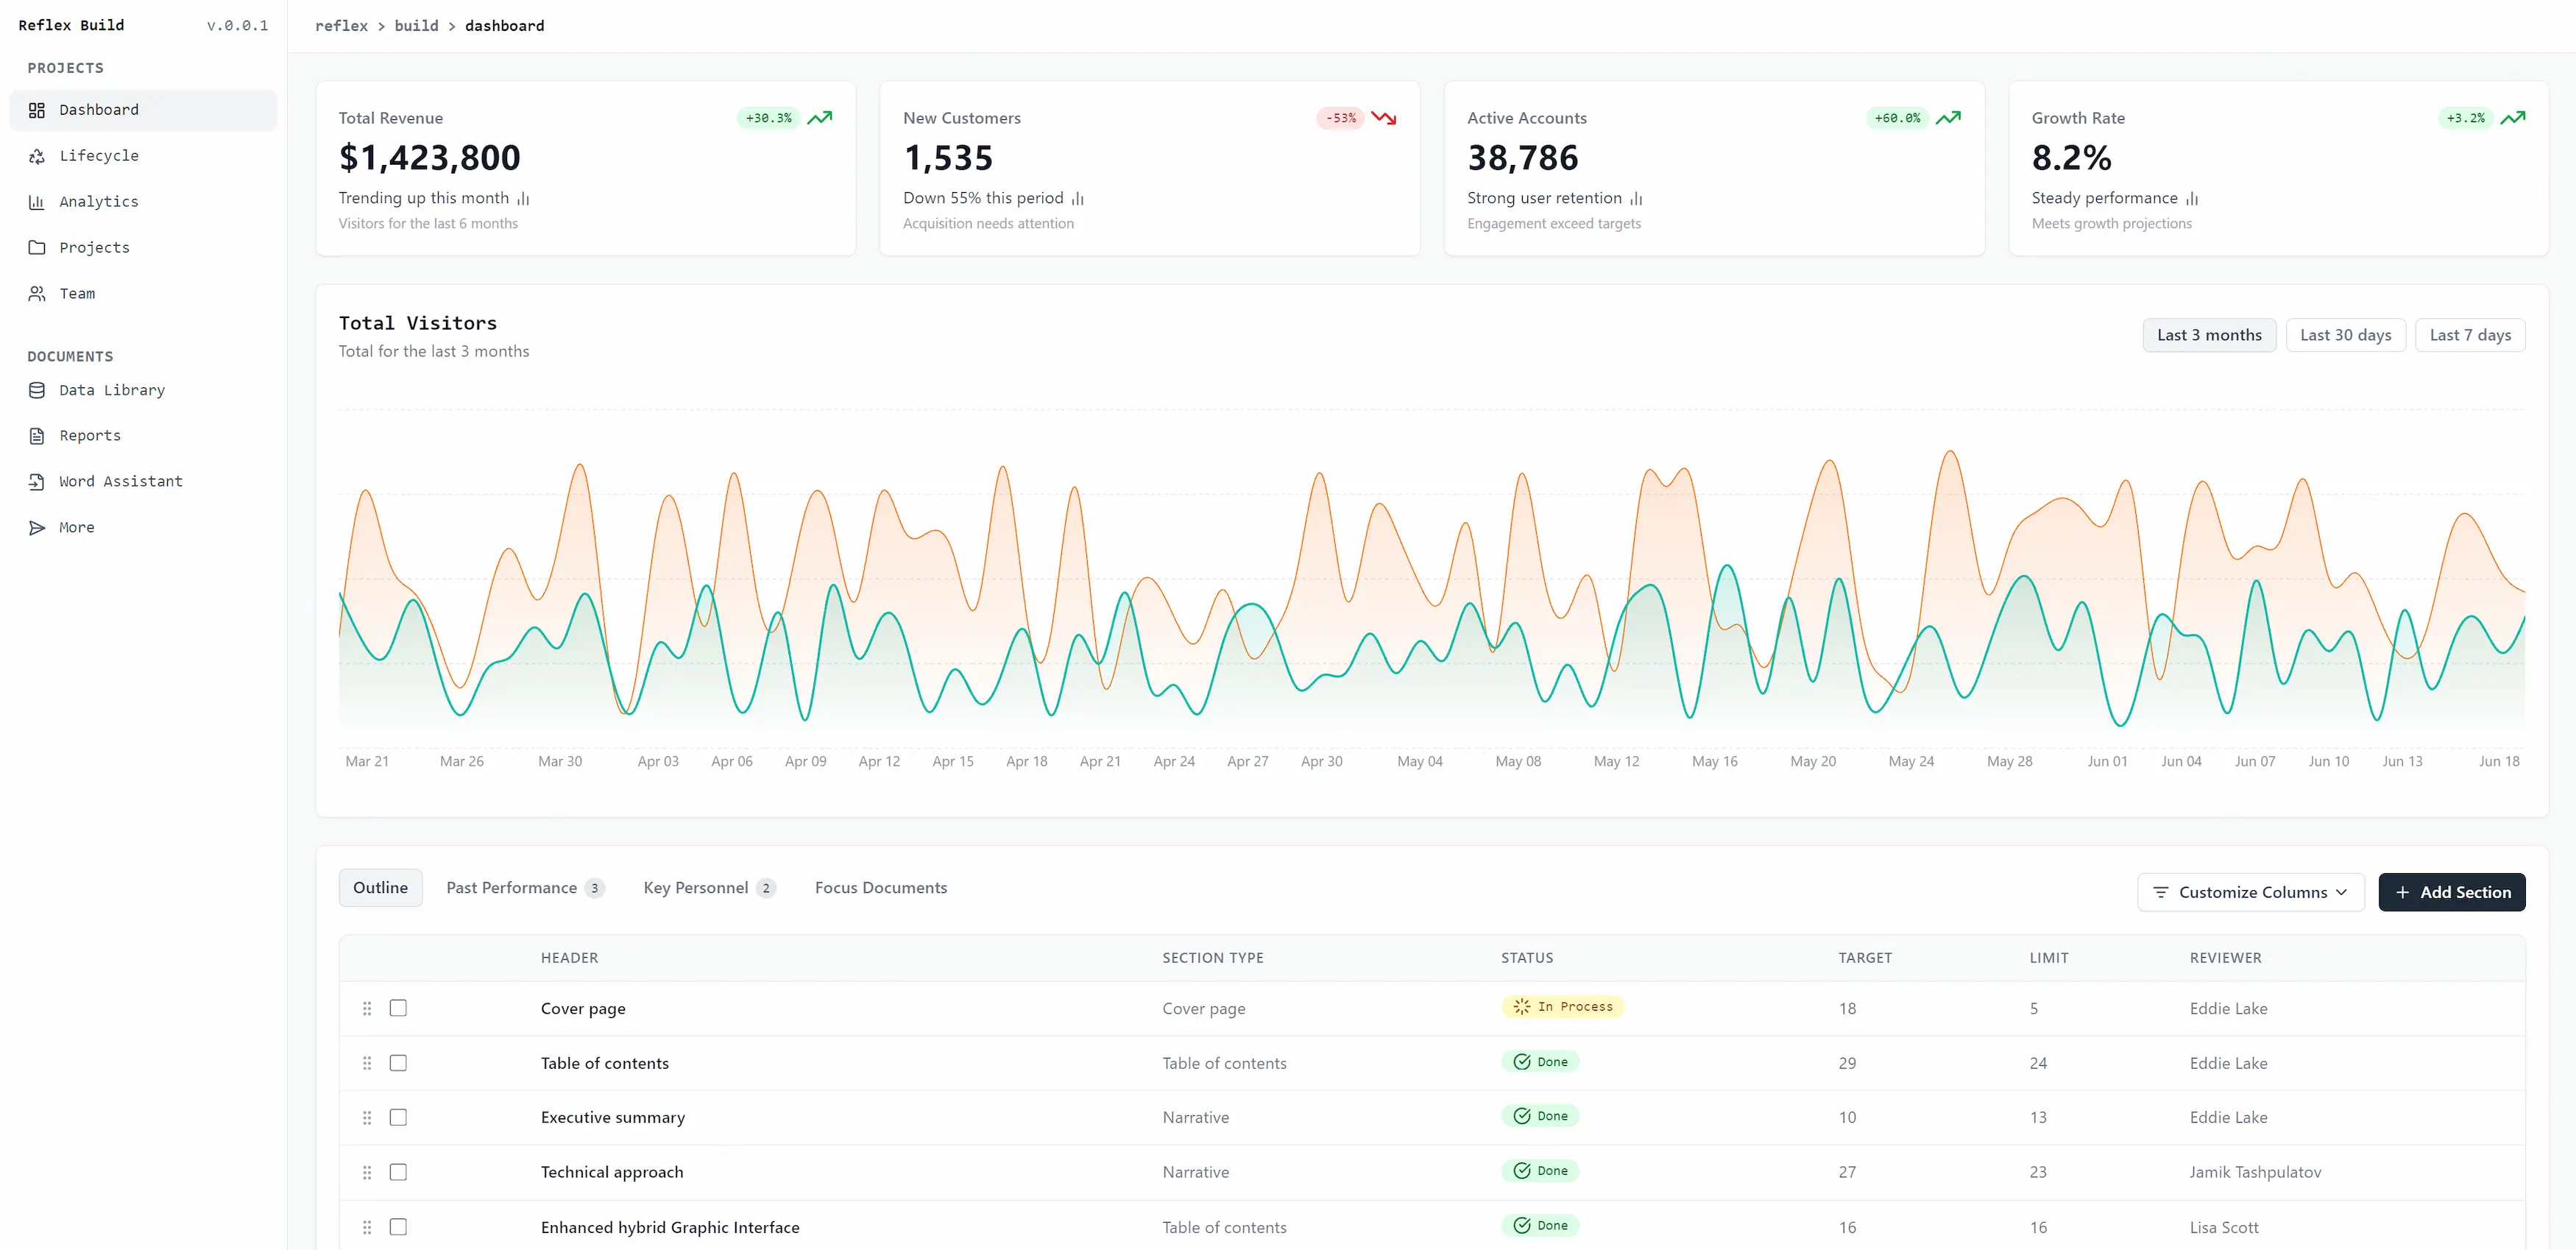Click the red downtrend icon on New Customers
The height and width of the screenshot is (1250, 2576).
click(x=1384, y=118)
